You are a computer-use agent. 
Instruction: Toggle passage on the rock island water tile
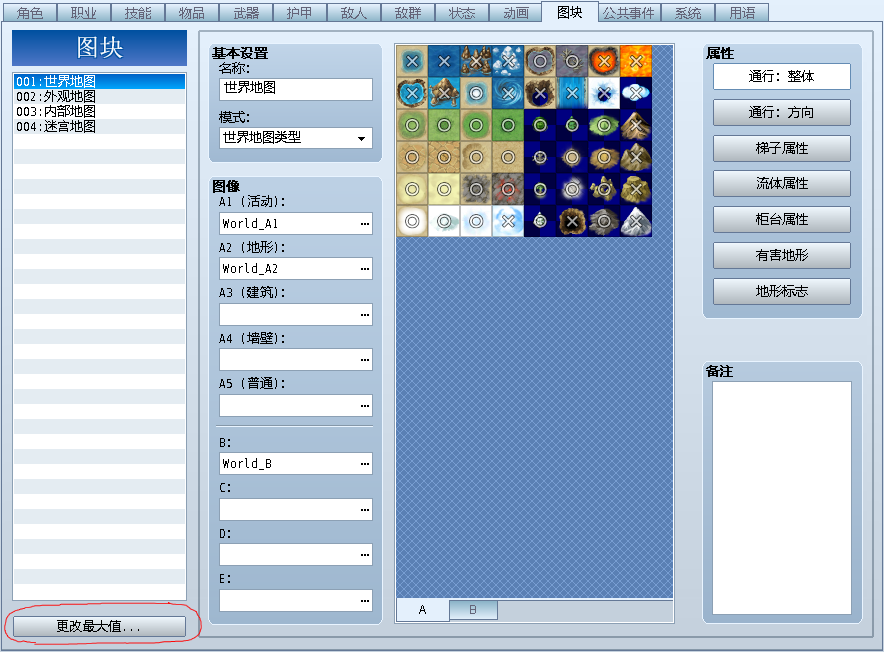[x=444, y=93]
